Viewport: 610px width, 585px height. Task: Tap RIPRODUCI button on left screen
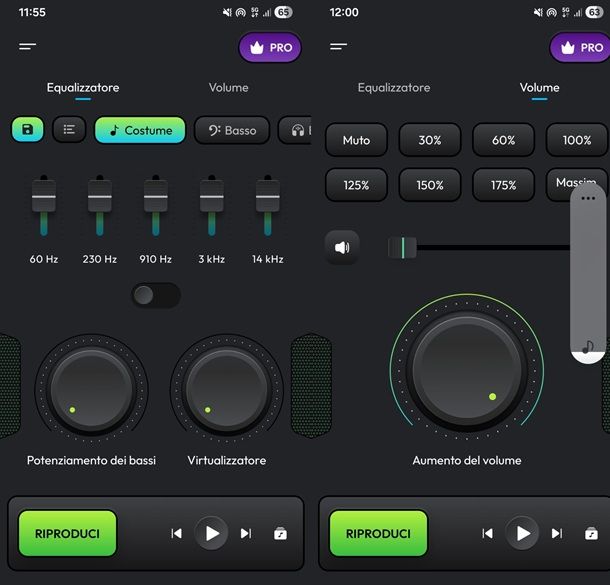pyautogui.click(x=67, y=533)
